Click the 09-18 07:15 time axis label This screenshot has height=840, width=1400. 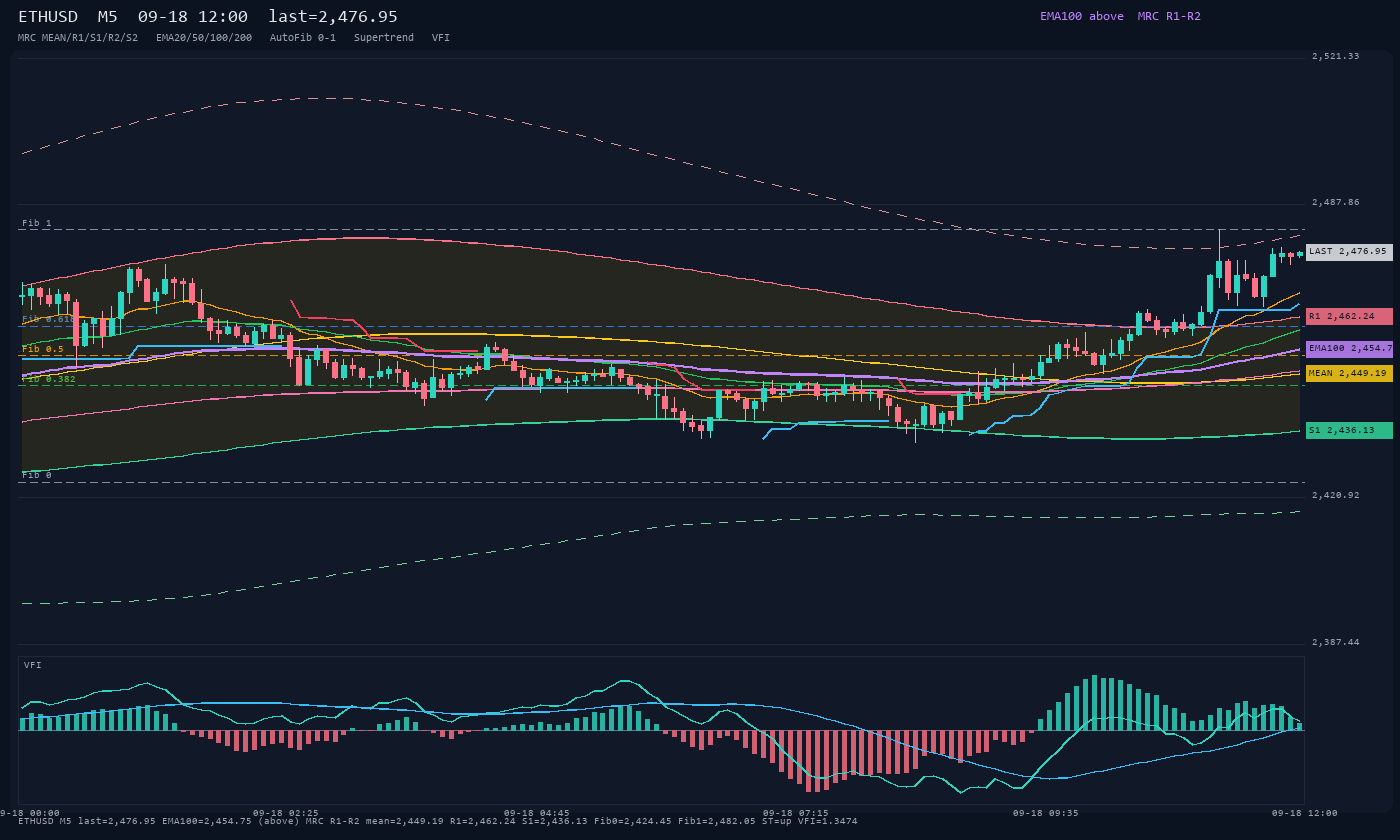click(795, 813)
